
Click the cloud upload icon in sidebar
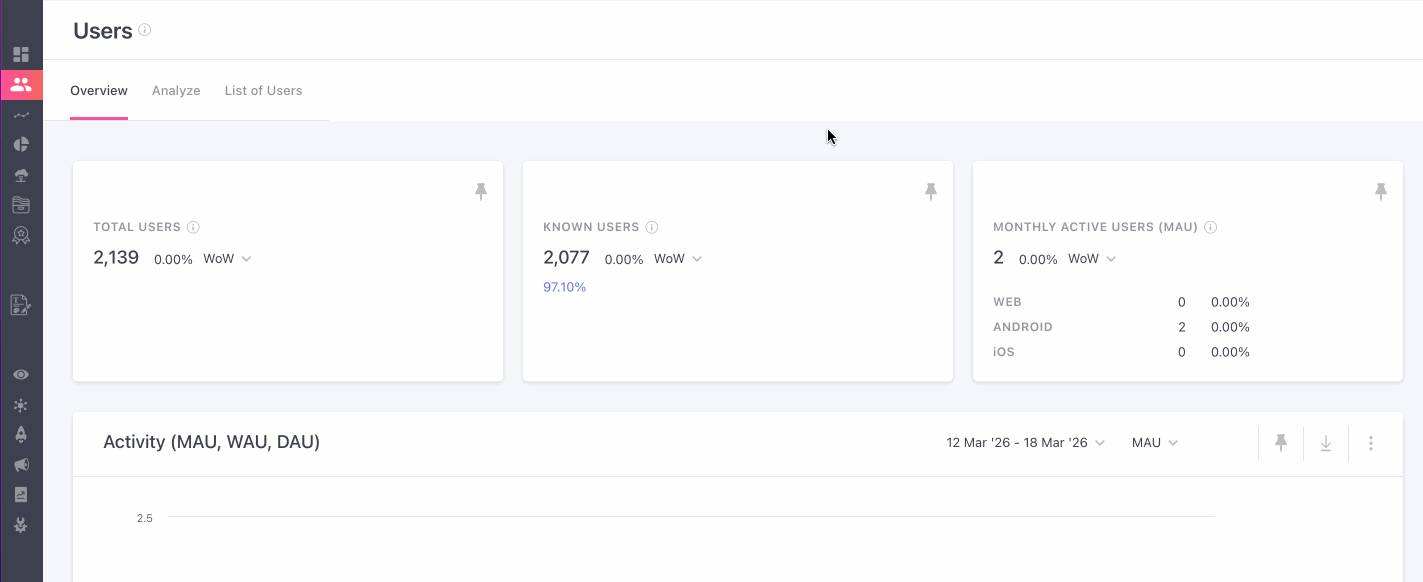[x=21, y=175]
